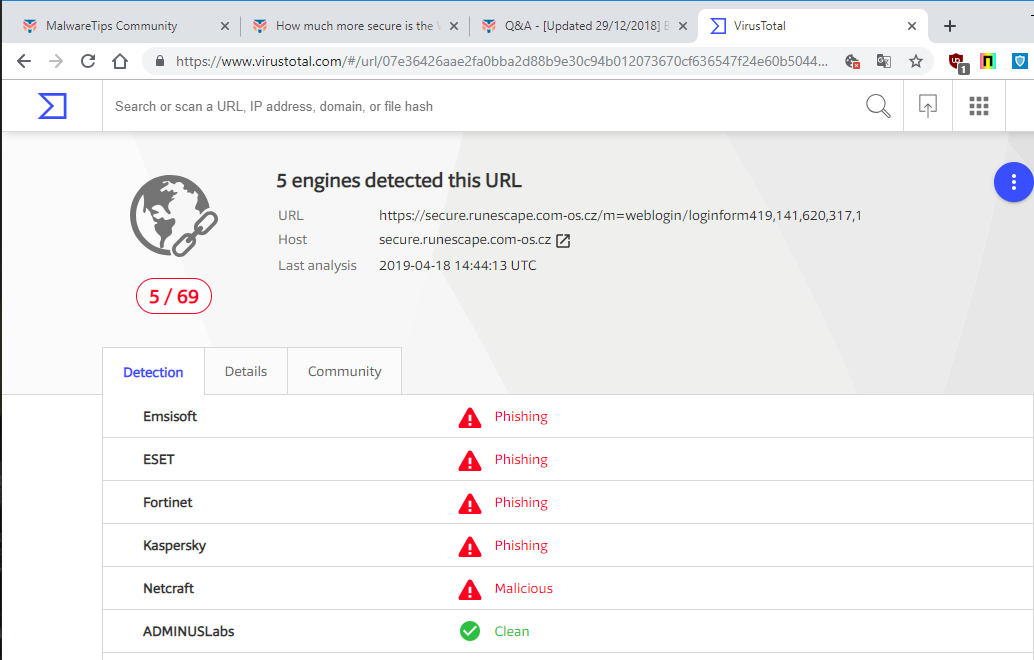
Task: Open the apps grid menu icon
Action: pos(979,106)
